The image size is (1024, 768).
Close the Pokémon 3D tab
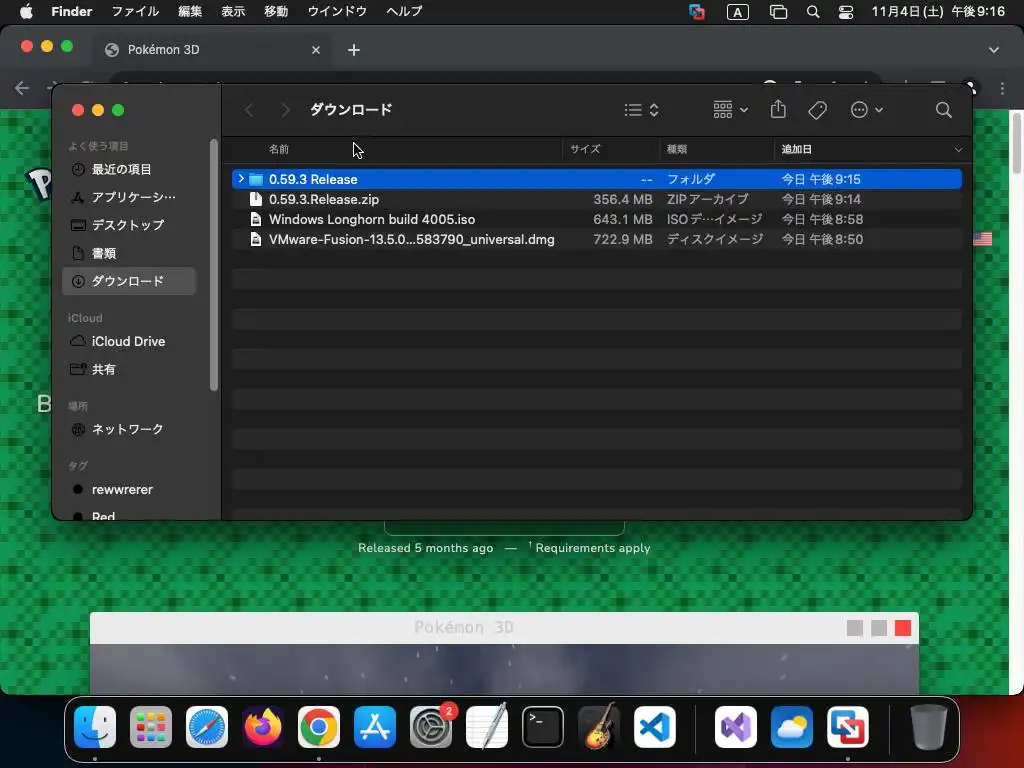pos(316,50)
